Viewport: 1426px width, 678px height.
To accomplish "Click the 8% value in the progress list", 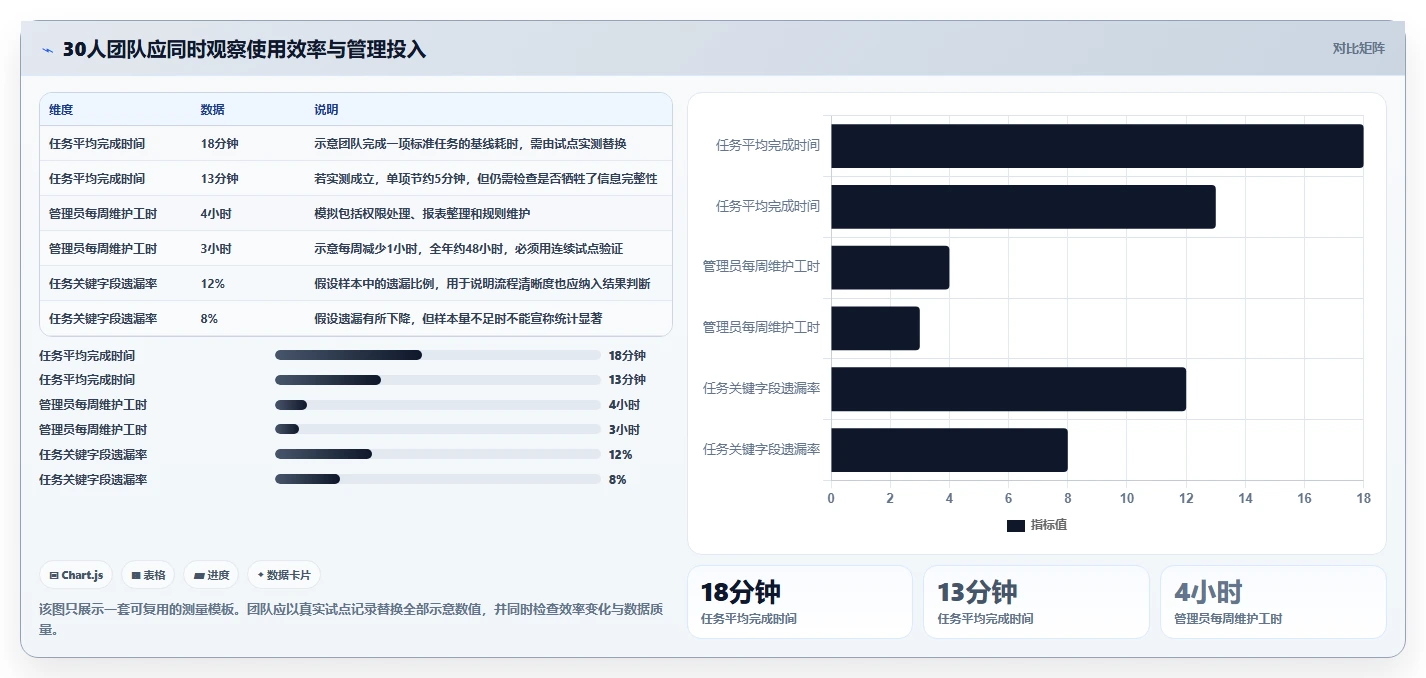I will [x=618, y=479].
